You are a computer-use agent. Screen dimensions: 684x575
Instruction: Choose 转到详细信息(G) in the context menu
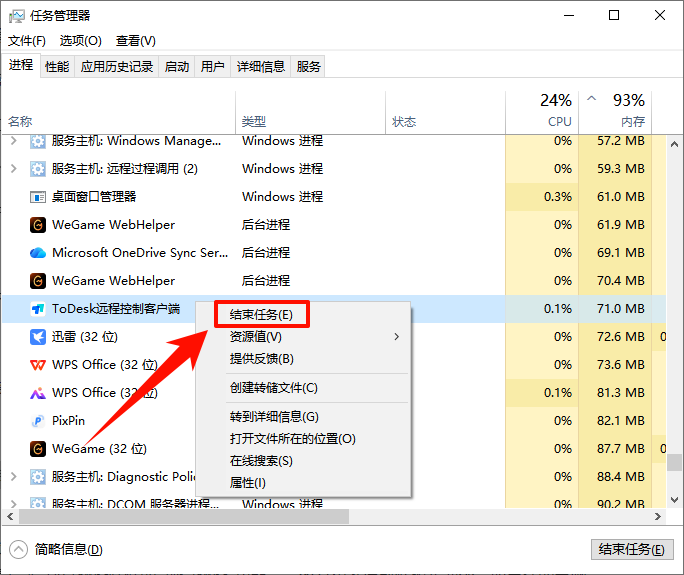coord(274,417)
